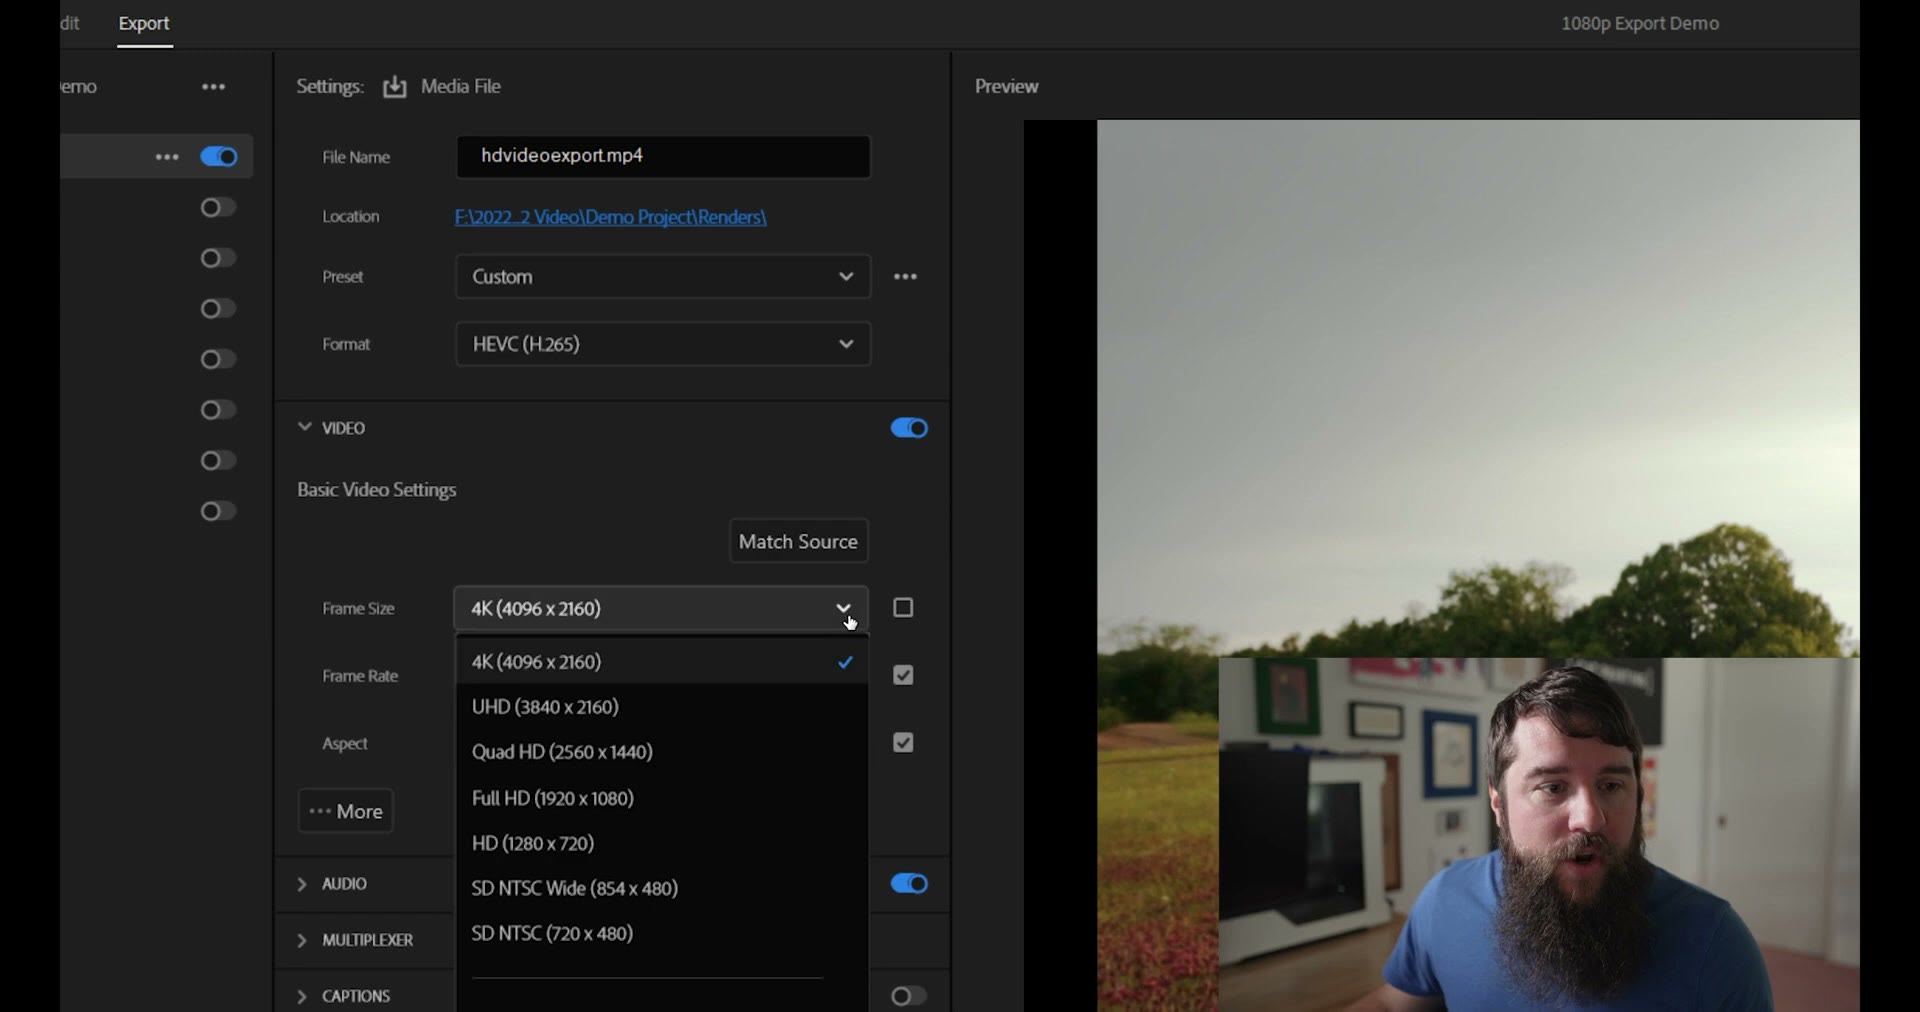Click the 1080p Export Demo project title
This screenshot has width=1920, height=1012.
pos(1640,24)
